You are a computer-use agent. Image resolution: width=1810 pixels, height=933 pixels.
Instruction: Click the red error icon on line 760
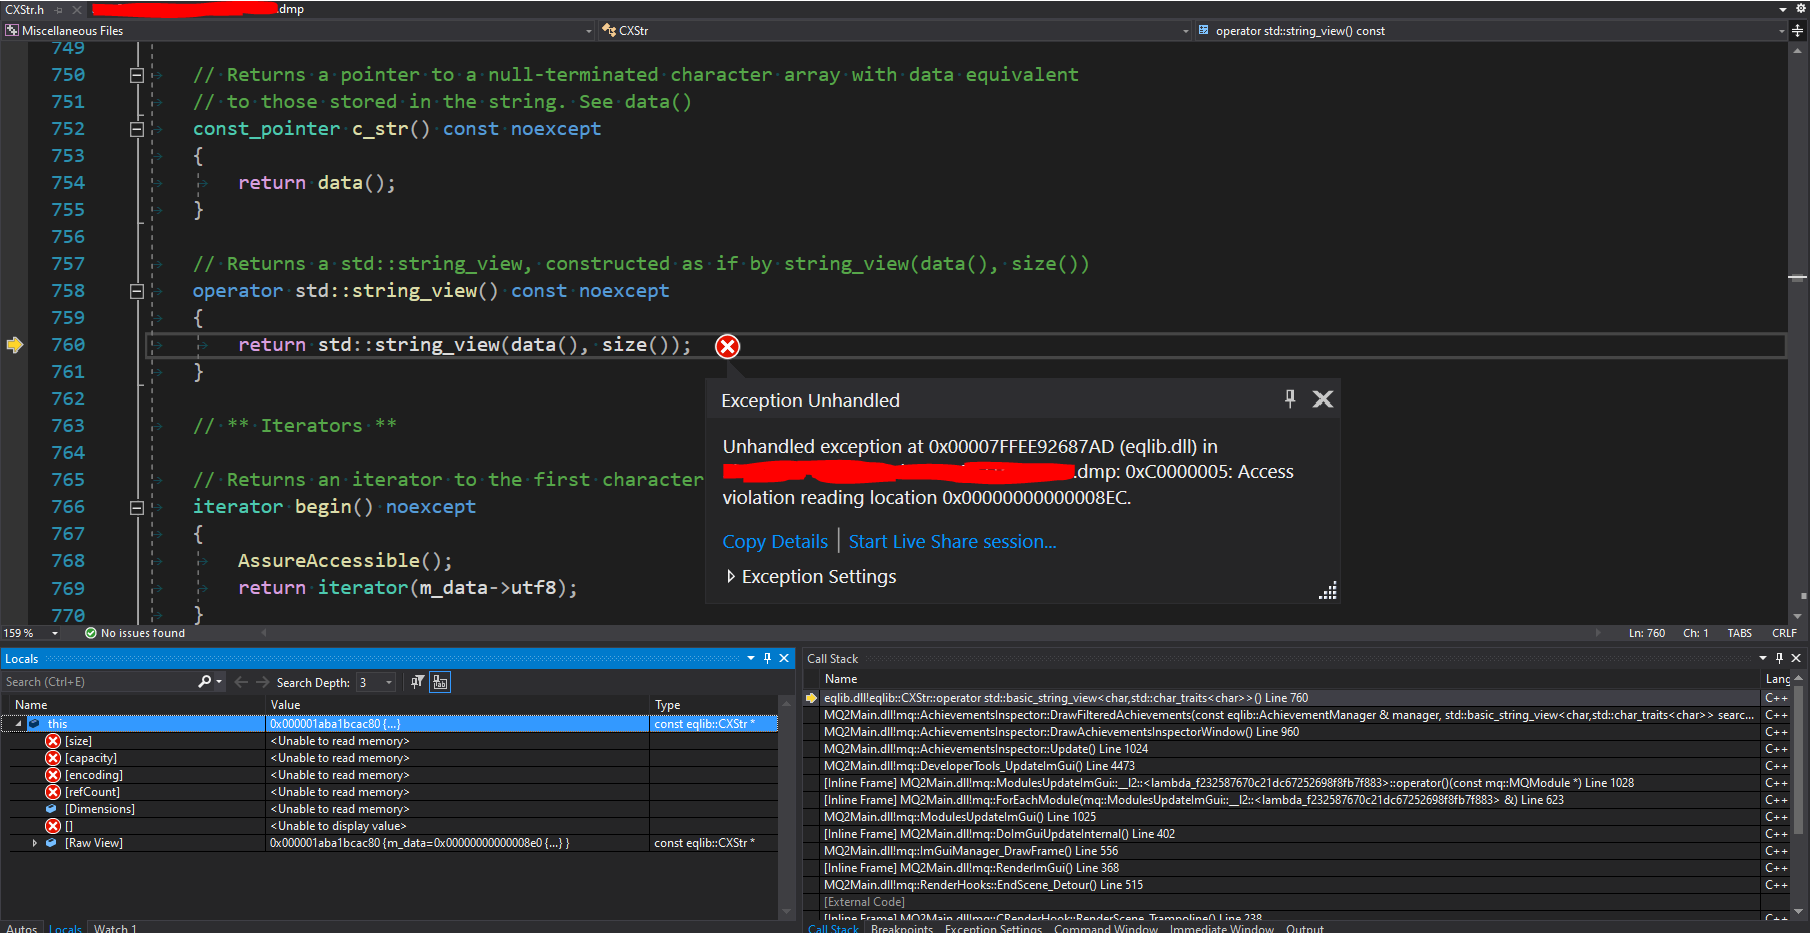[727, 347]
